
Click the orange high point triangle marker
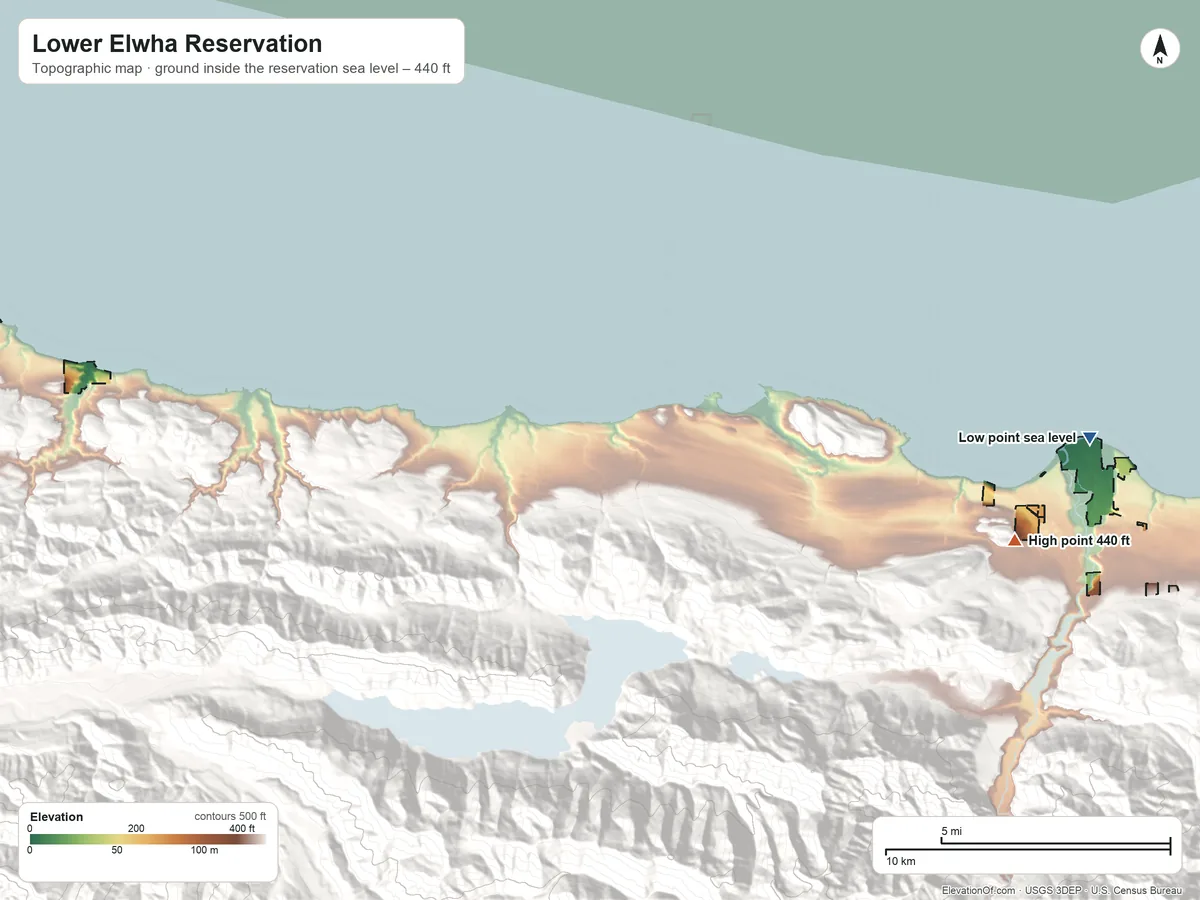pyautogui.click(x=1015, y=540)
